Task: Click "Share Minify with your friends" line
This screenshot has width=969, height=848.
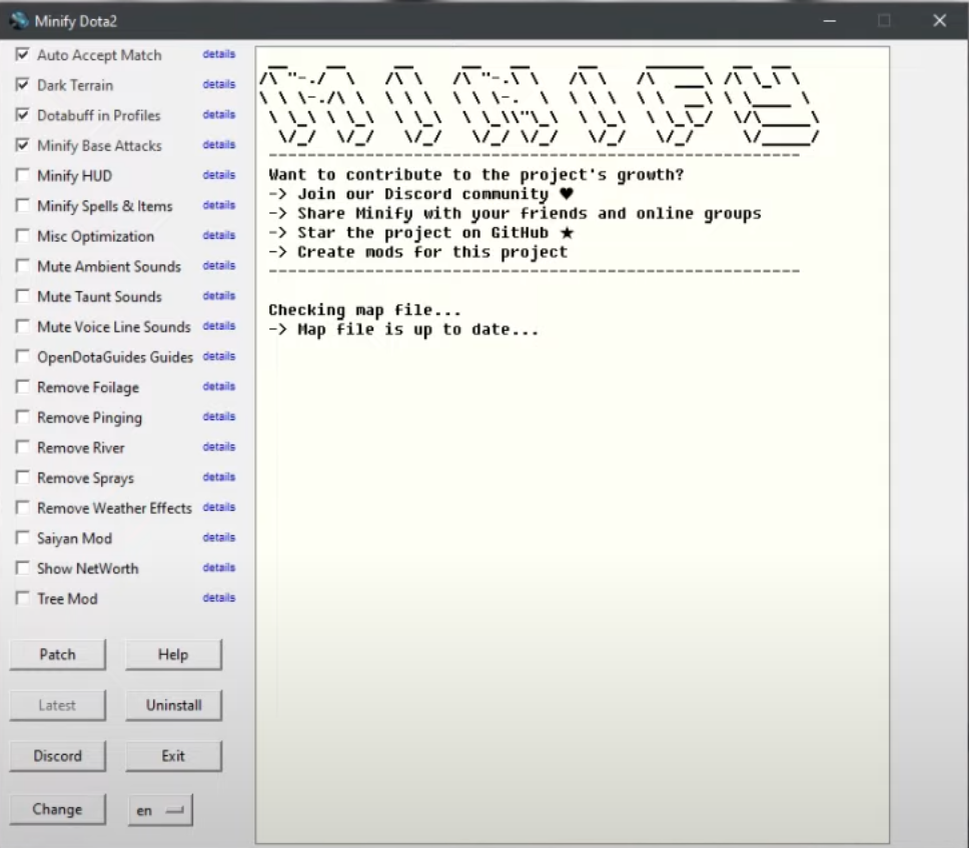Action: click(x=515, y=214)
